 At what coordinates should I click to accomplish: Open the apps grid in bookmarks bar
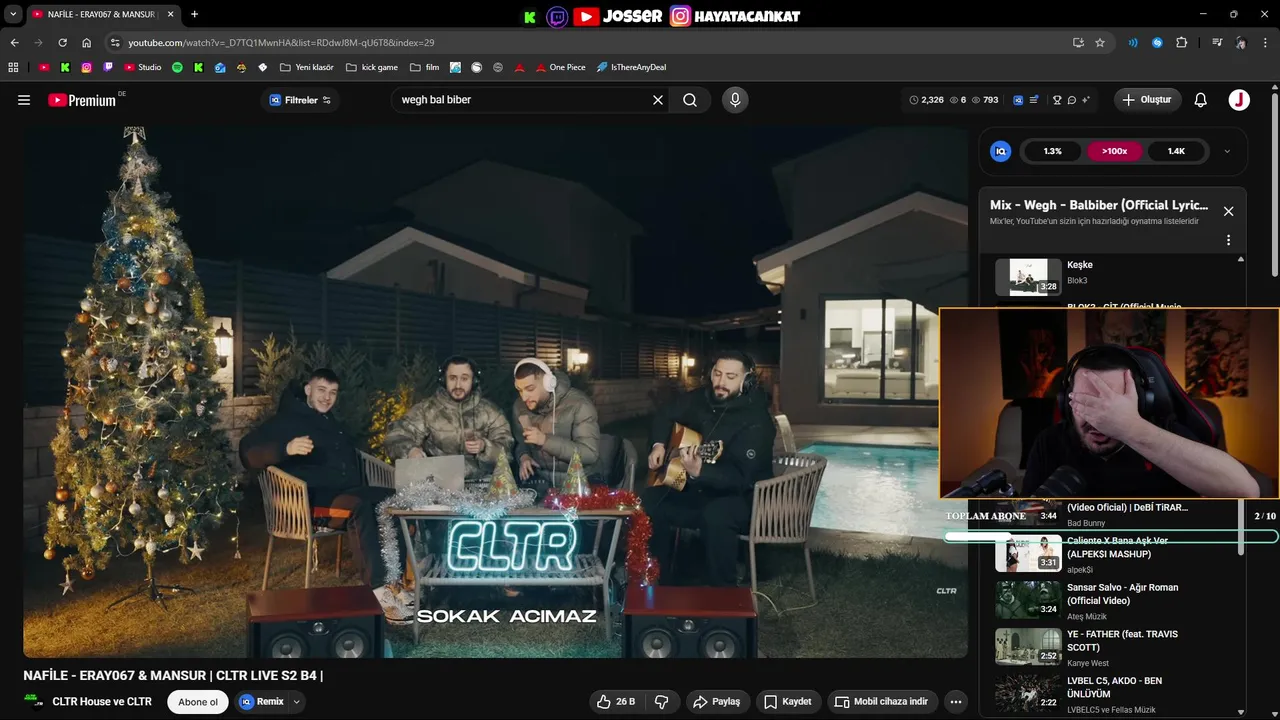pos(13,67)
